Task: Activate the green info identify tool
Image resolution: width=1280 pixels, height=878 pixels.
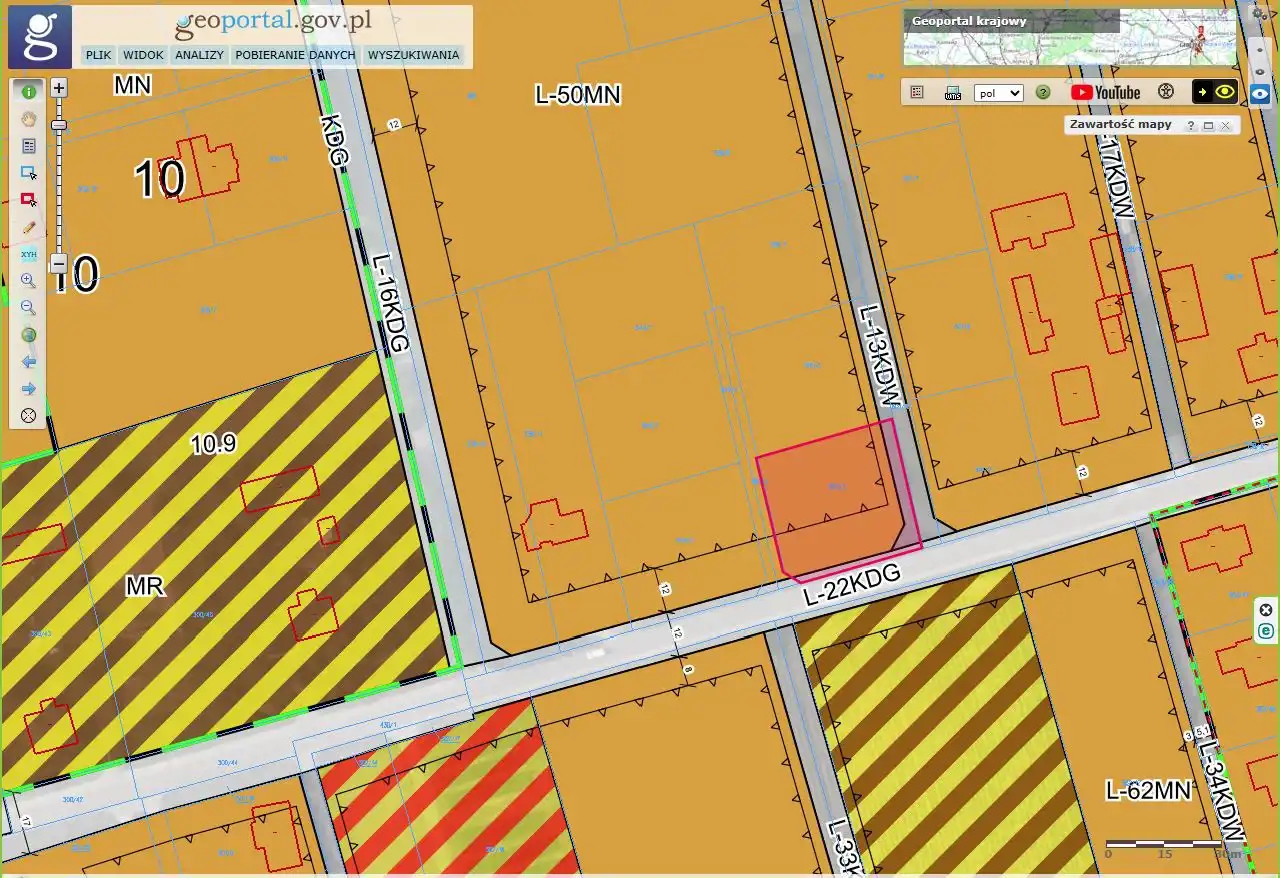Action: [28, 92]
